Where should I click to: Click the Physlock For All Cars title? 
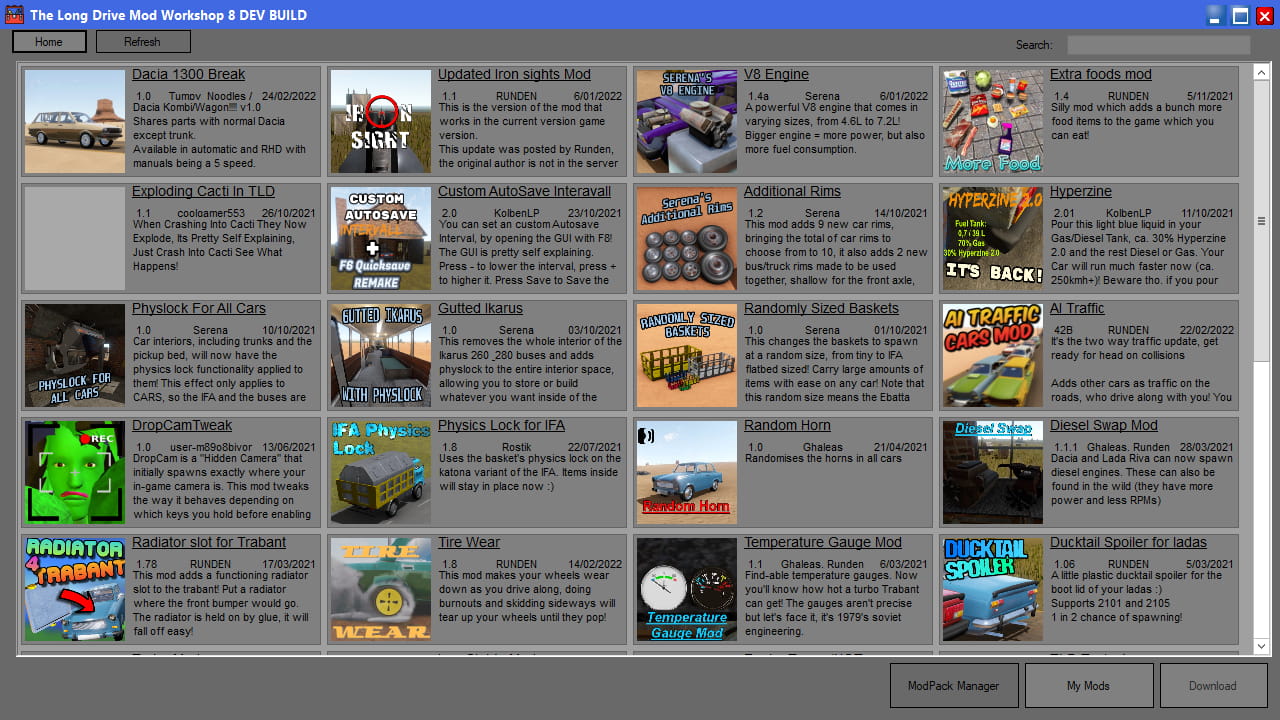coord(199,309)
